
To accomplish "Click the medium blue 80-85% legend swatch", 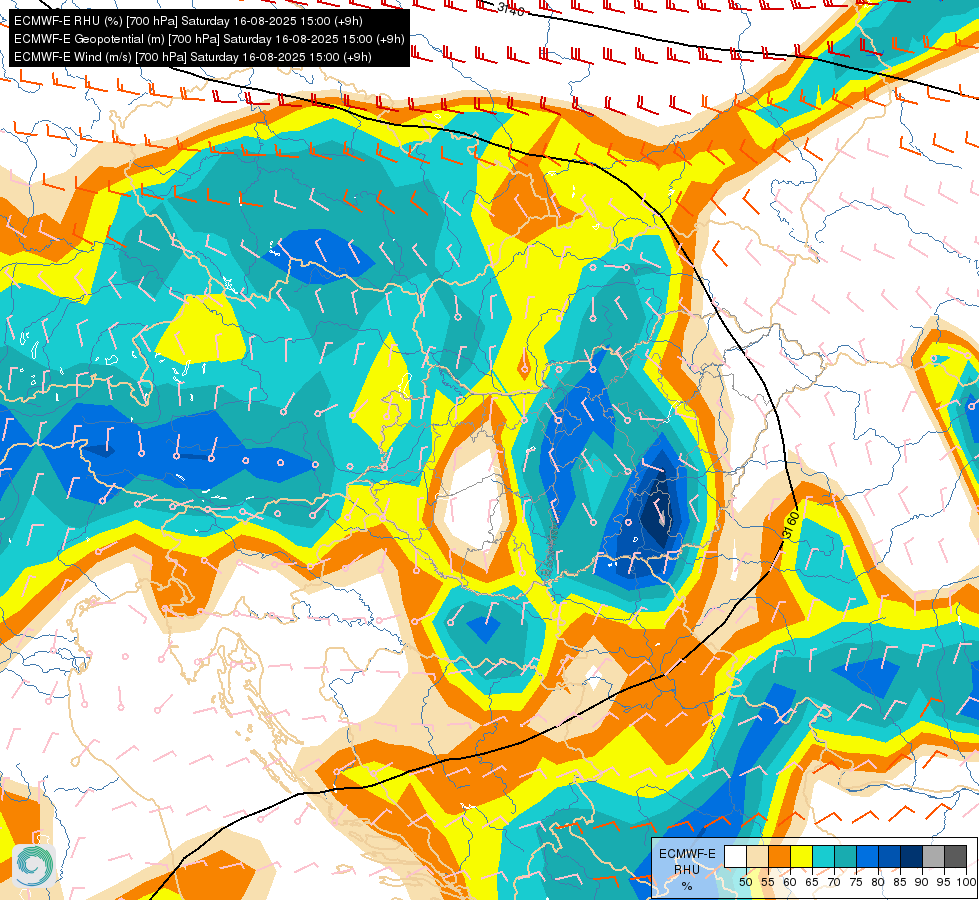I will point(890,856).
